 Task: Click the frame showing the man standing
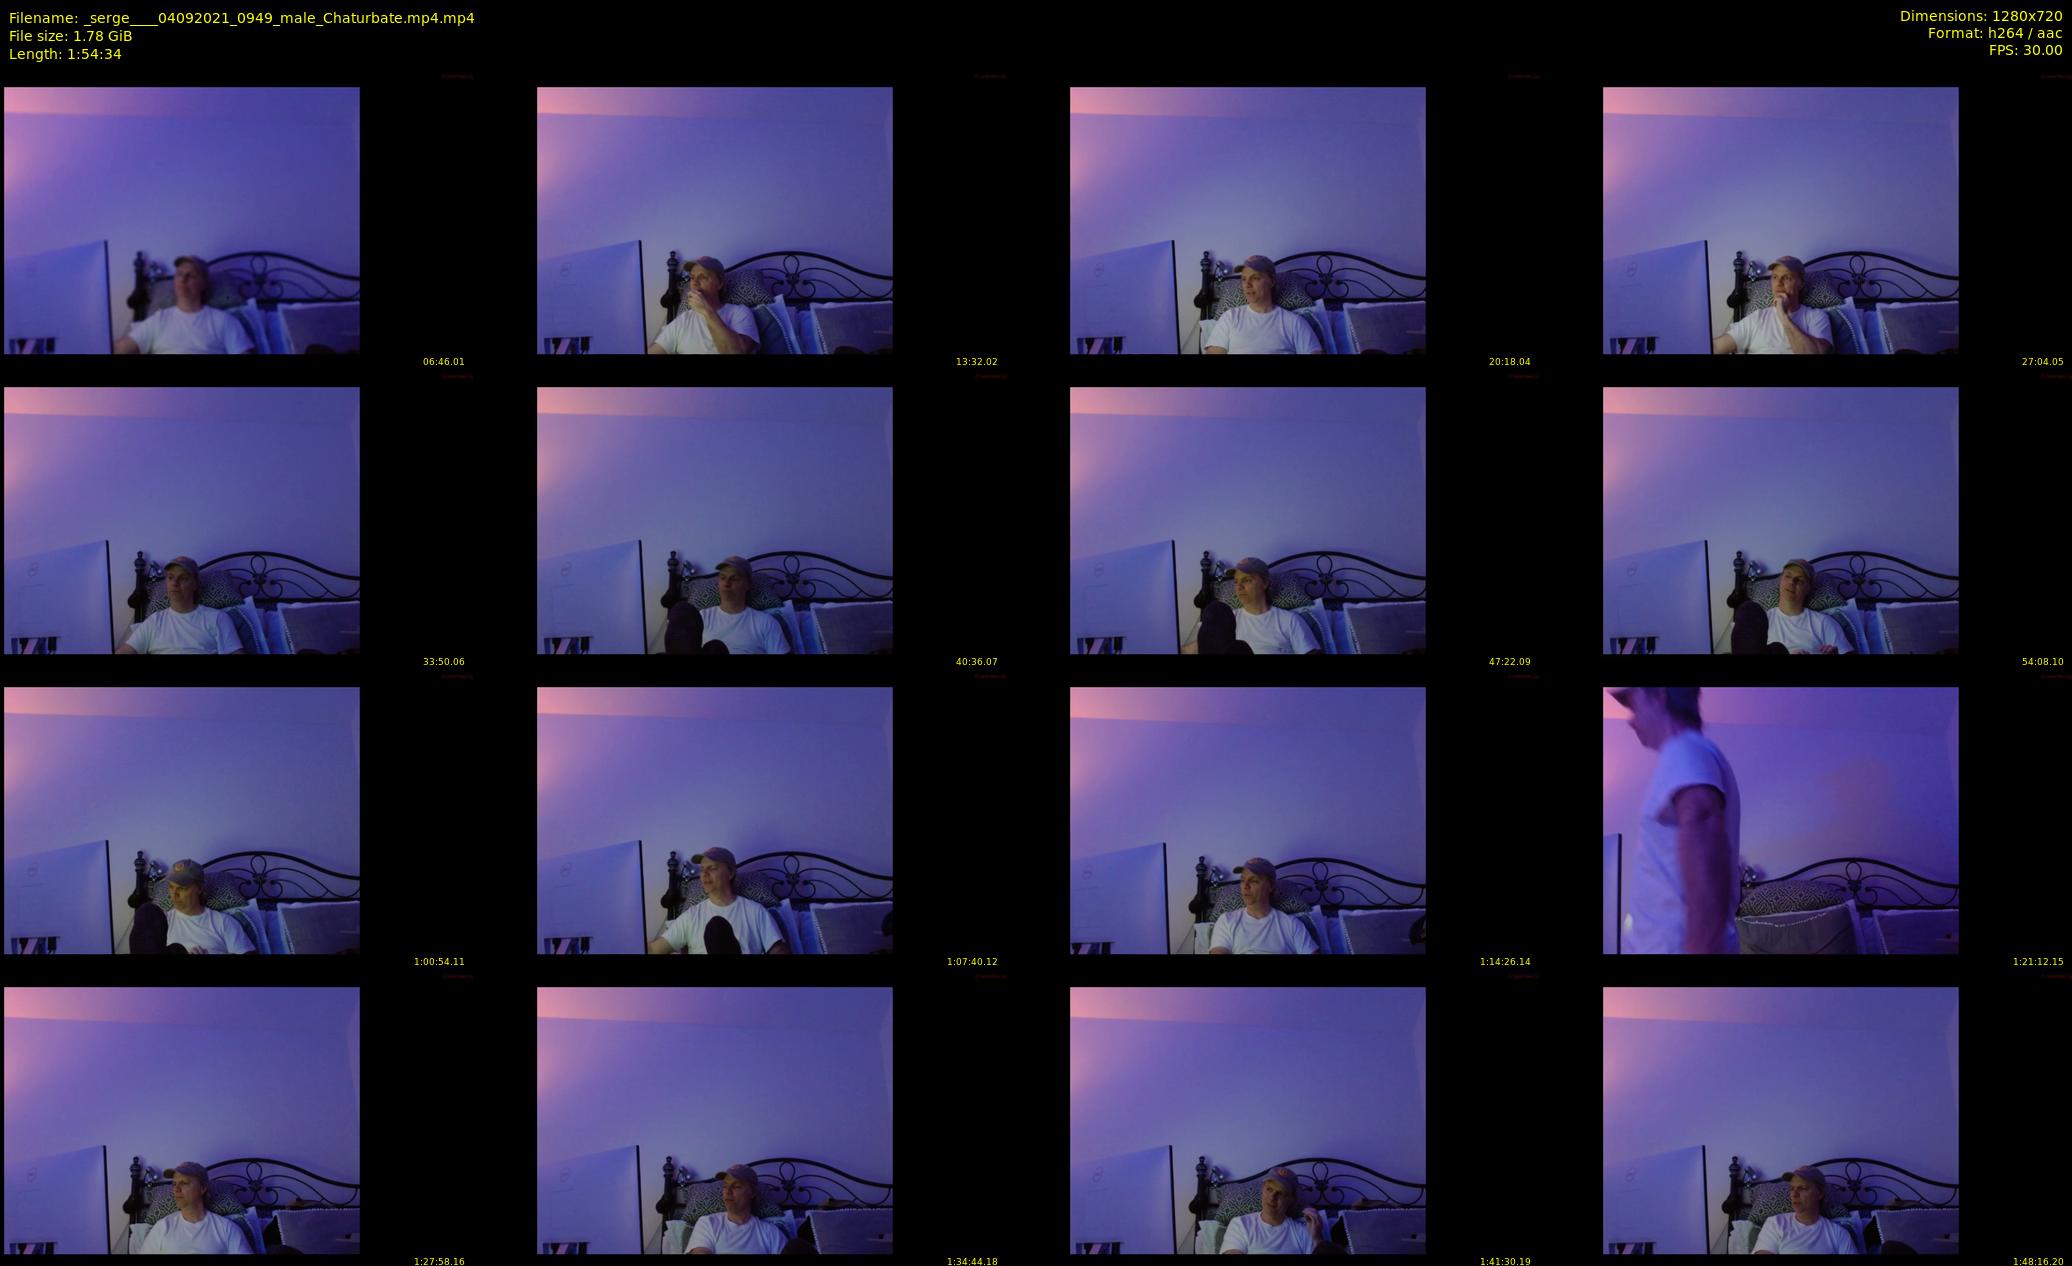[x=1780, y=820]
